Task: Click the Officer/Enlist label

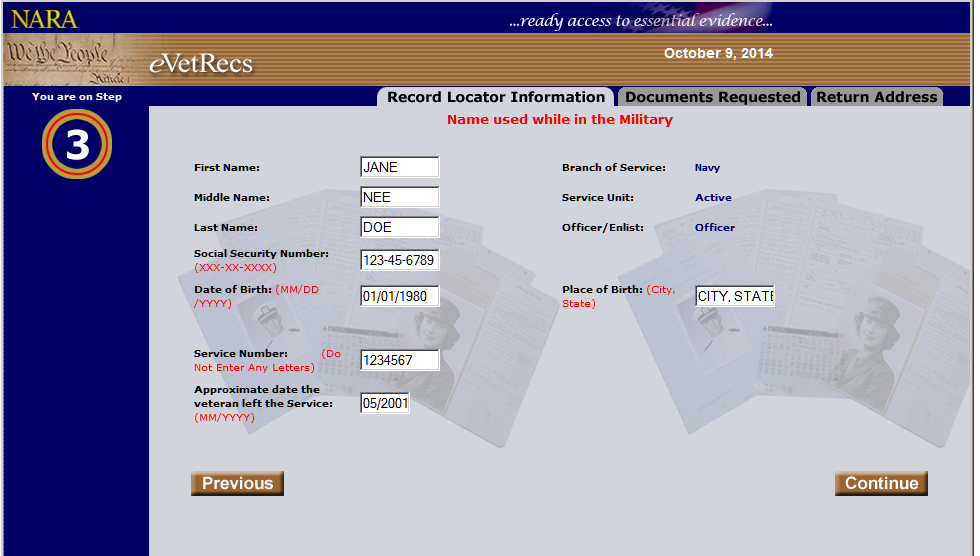Action: point(602,227)
